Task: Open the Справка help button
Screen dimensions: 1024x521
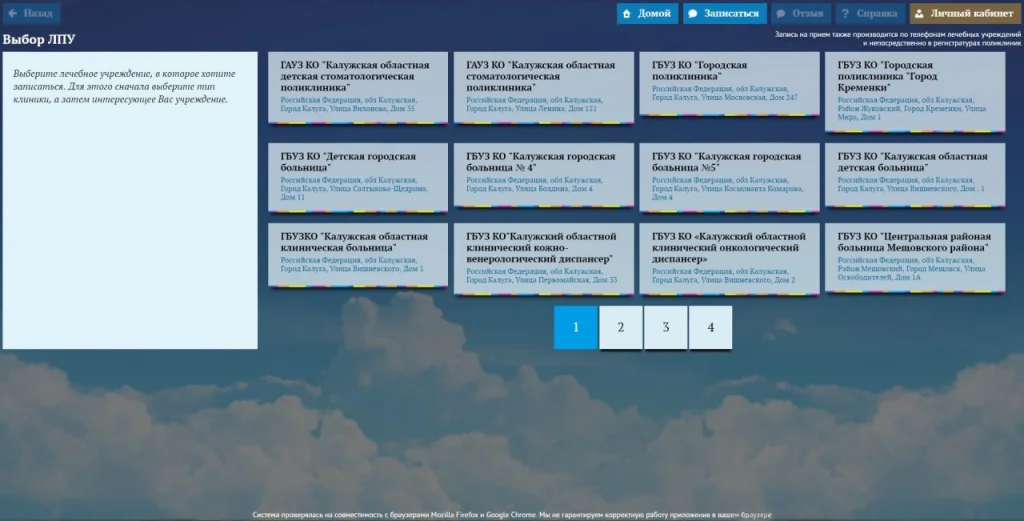Action: click(868, 14)
